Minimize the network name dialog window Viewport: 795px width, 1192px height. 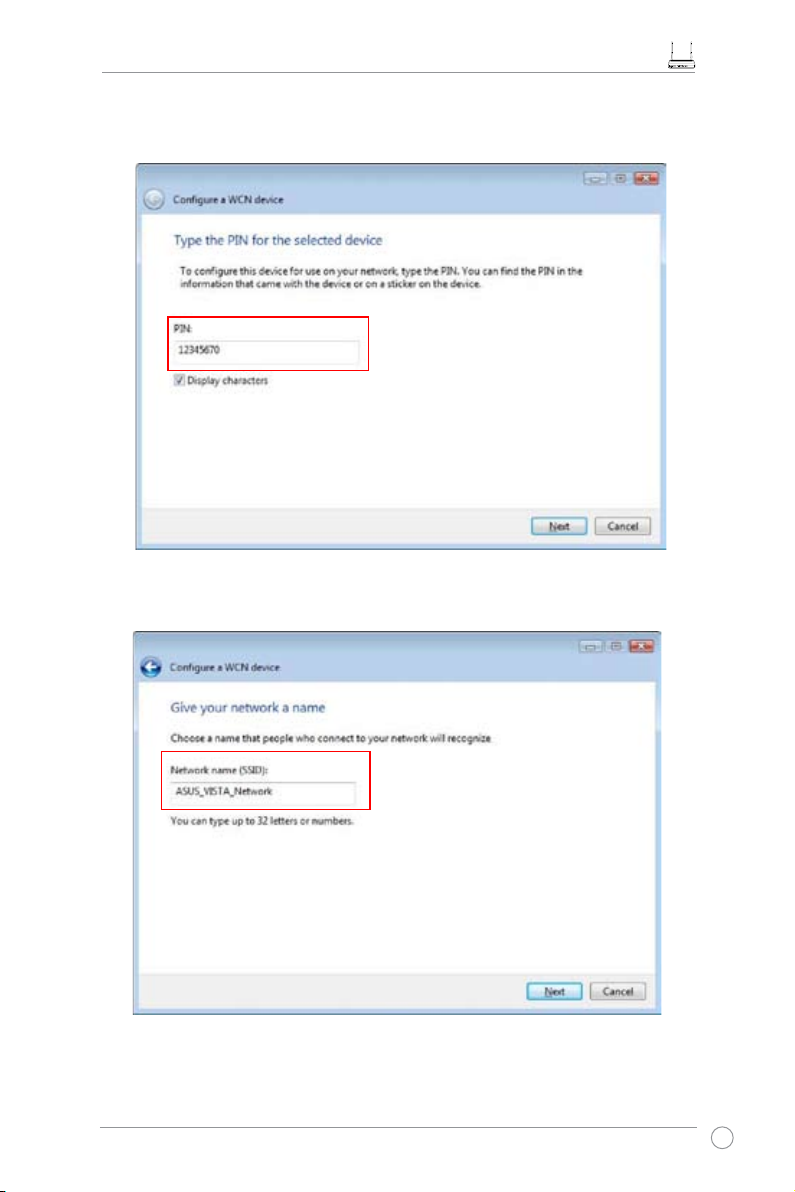point(591,646)
